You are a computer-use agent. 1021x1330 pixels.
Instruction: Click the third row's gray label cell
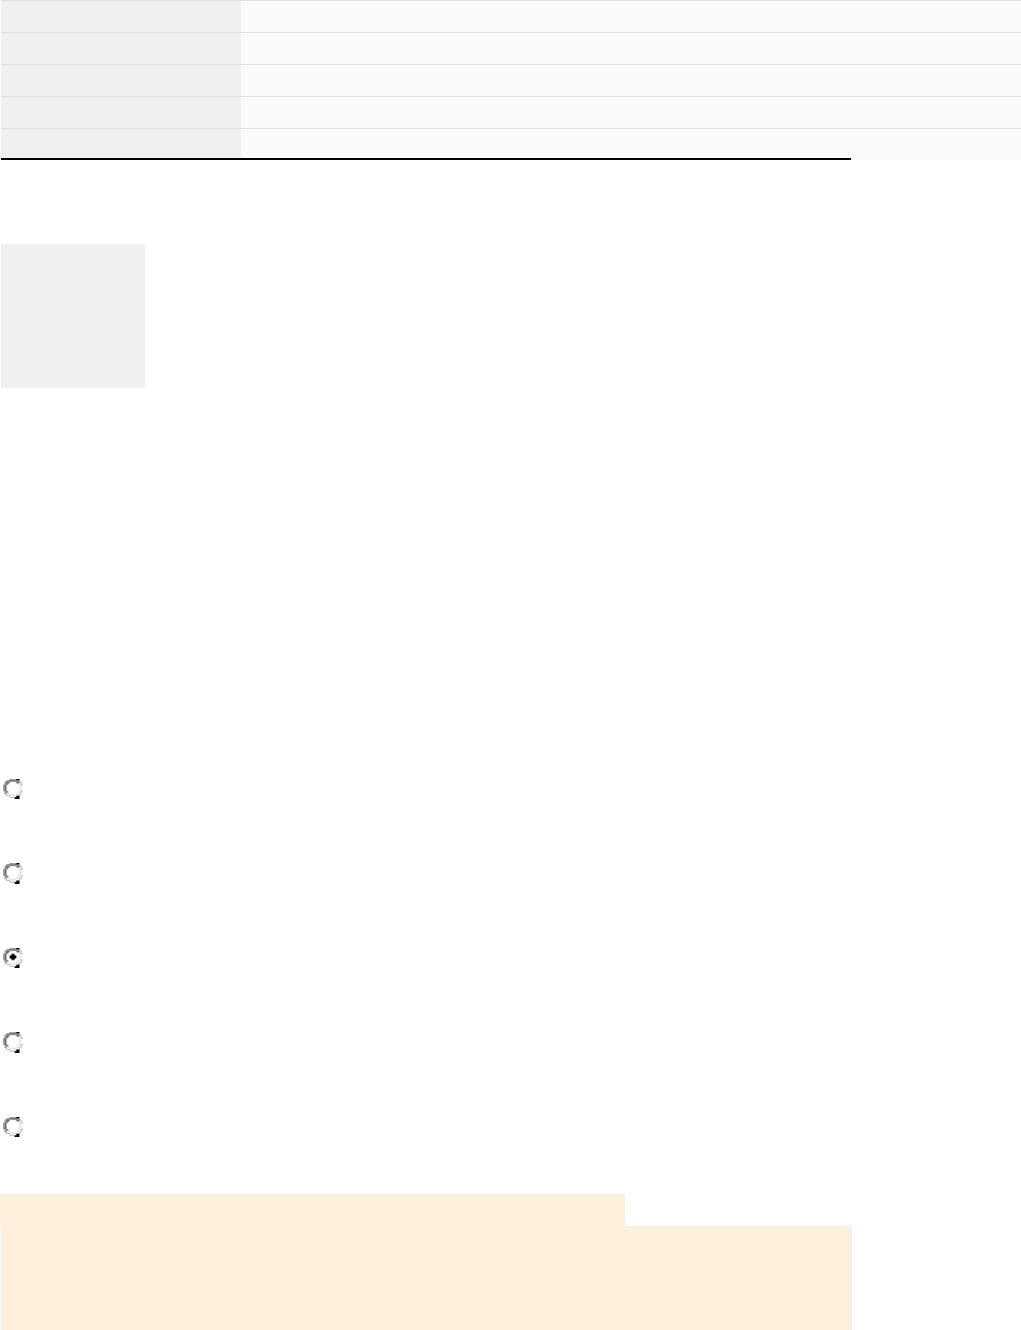pos(120,80)
